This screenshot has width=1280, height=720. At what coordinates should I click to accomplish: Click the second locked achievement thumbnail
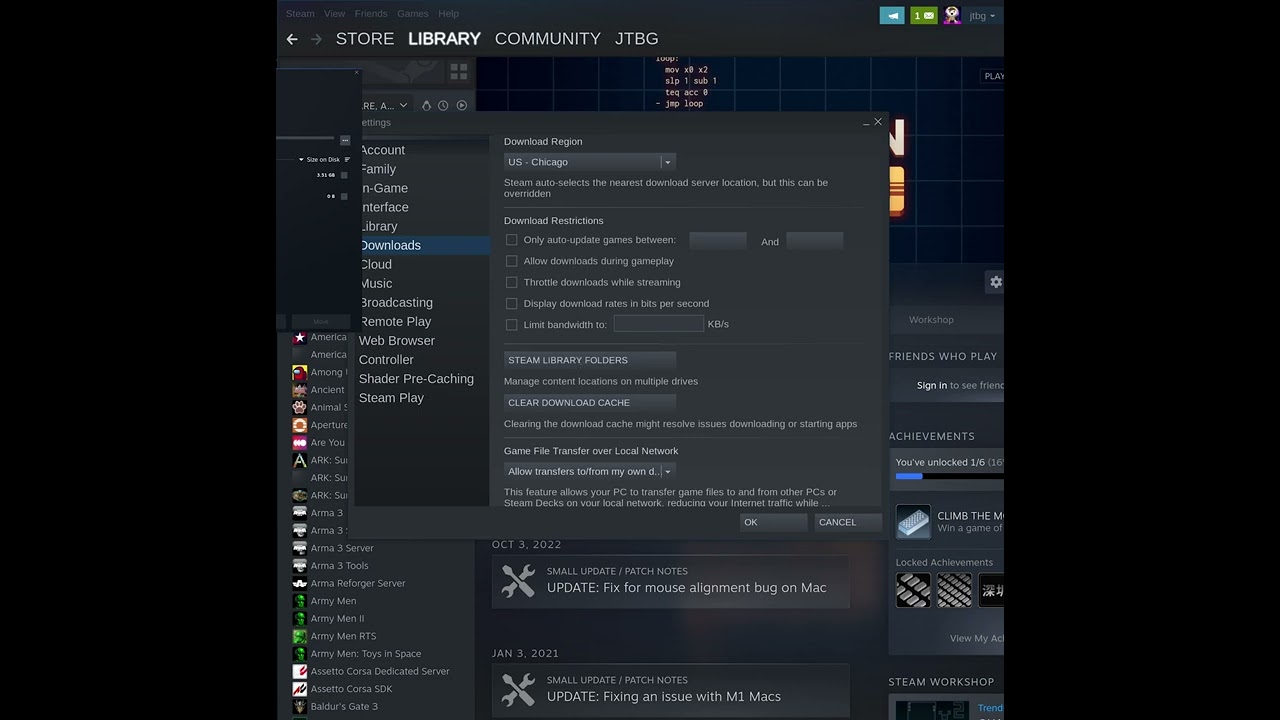coord(954,590)
